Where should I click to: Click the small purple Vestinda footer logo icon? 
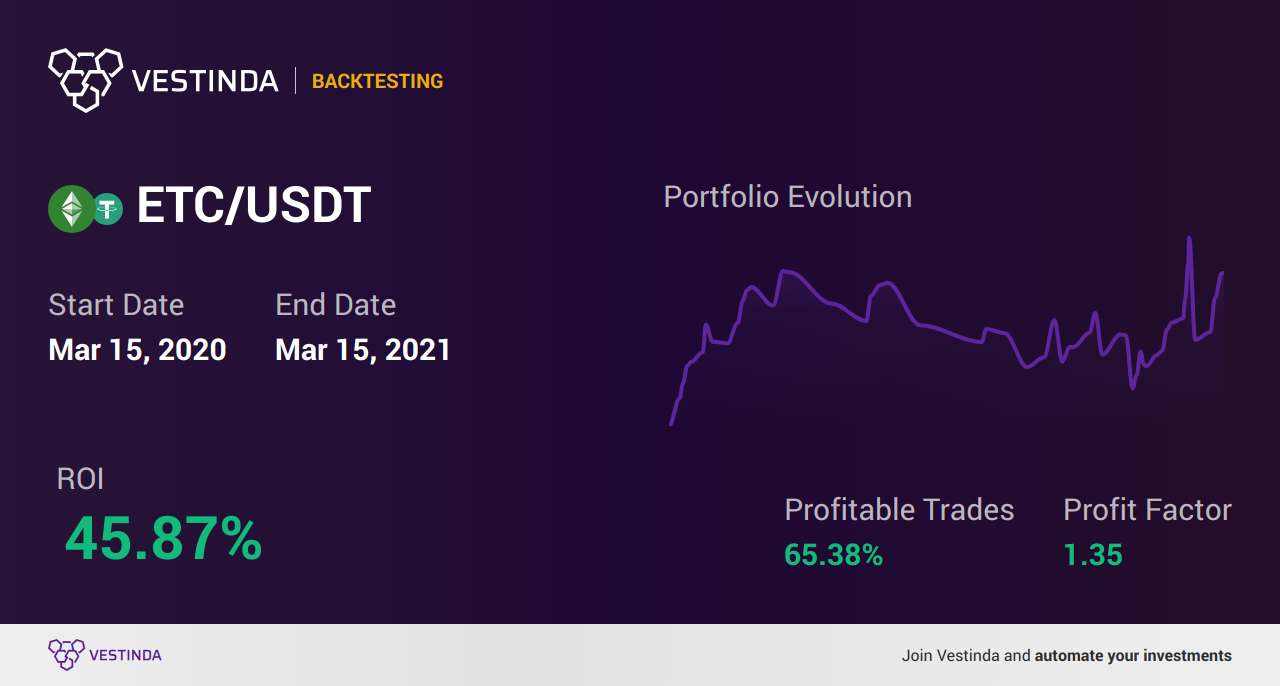[x=66, y=655]
